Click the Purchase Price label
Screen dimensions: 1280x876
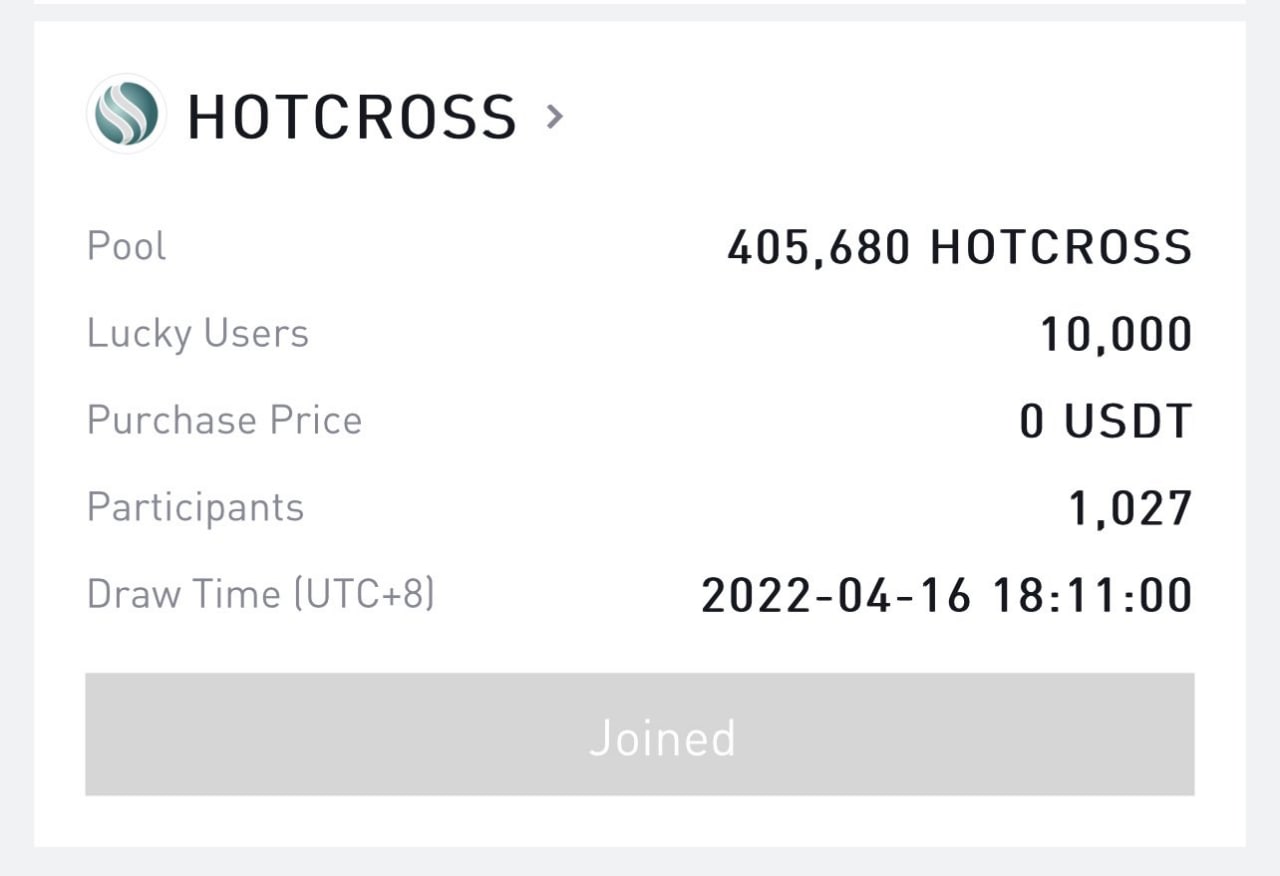[224, 420]
